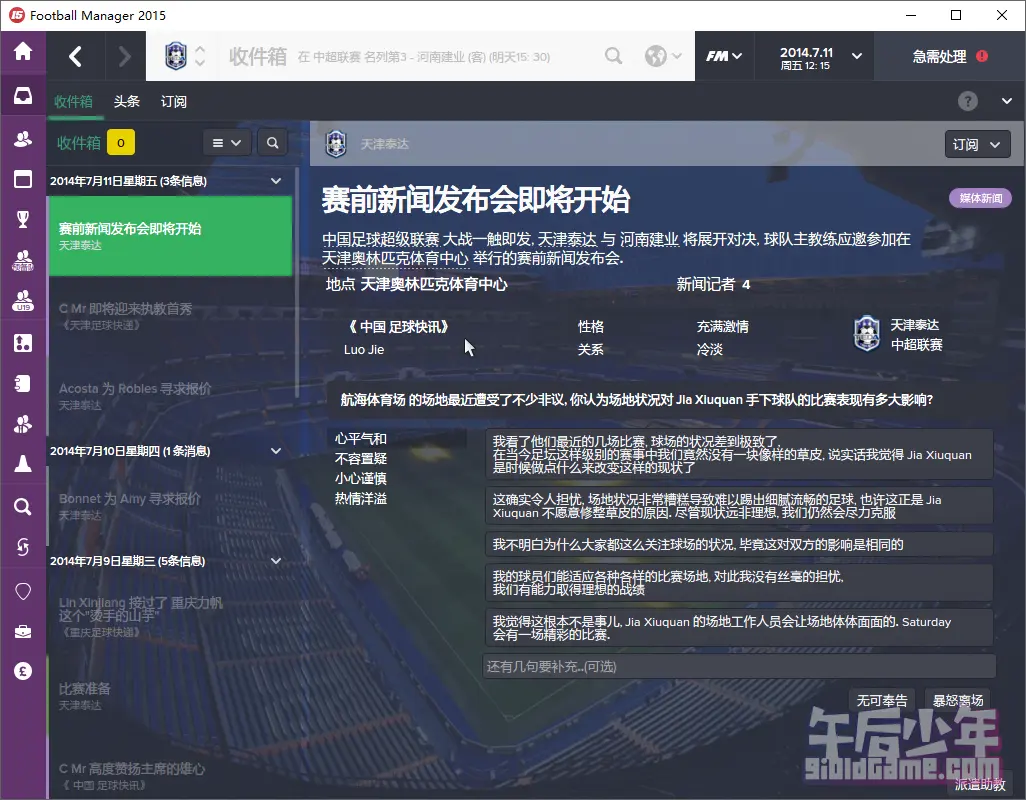The width and height of the screenshot is (1026, 800).
Task: Click the 无可奉告 button
Action: click(x=881, y=701)
